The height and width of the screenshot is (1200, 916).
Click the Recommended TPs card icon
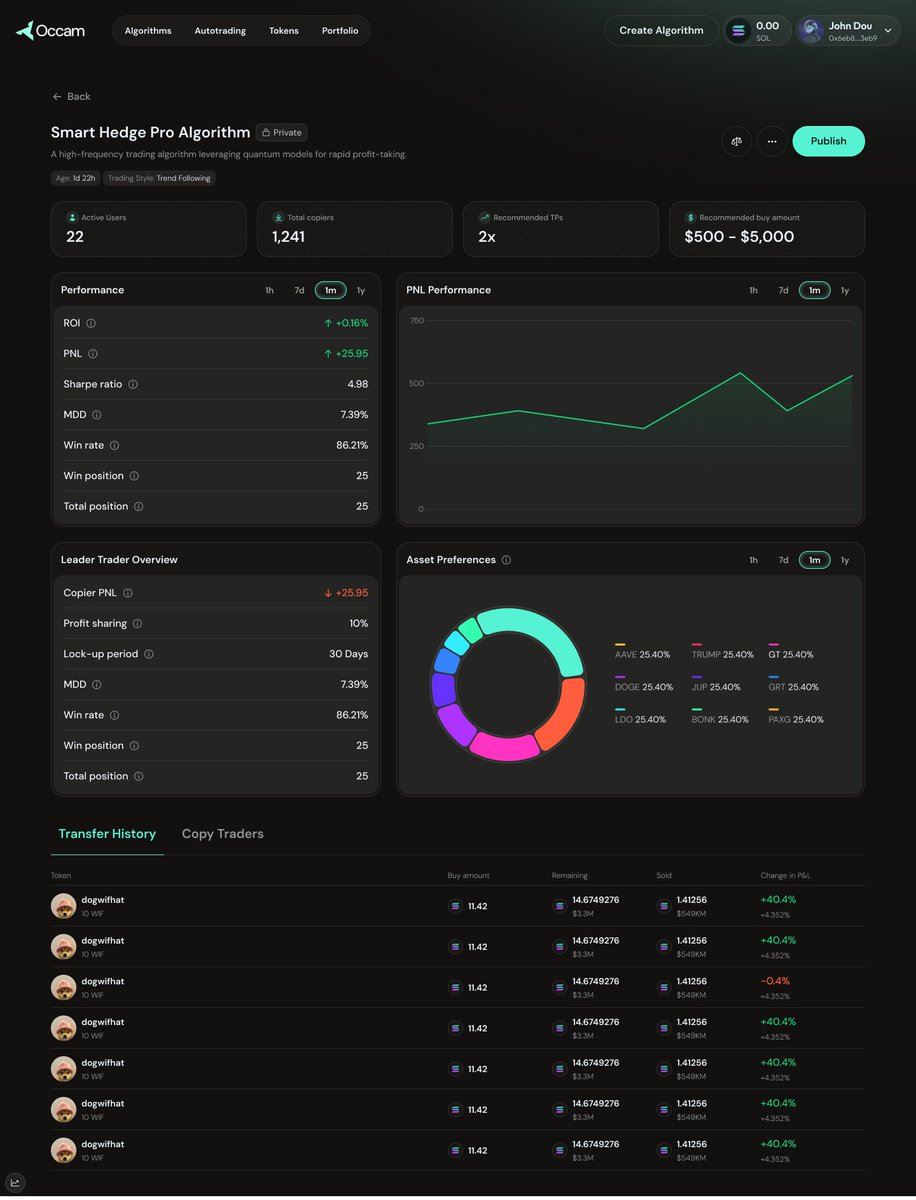484,217
